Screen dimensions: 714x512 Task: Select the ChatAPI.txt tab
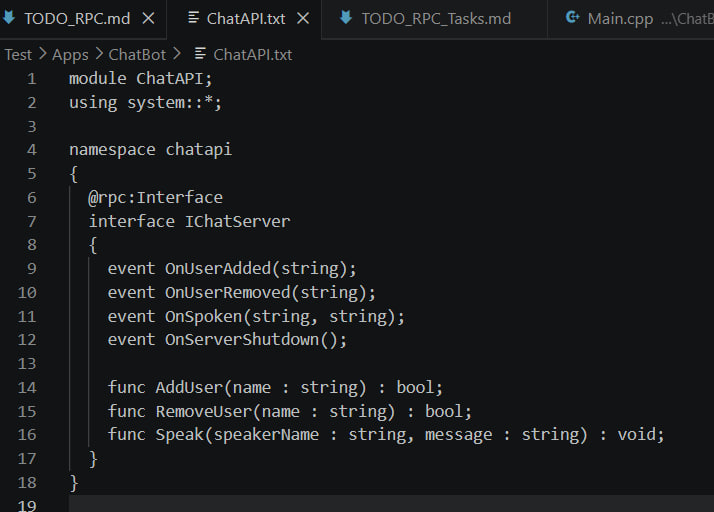click(246, 19)
